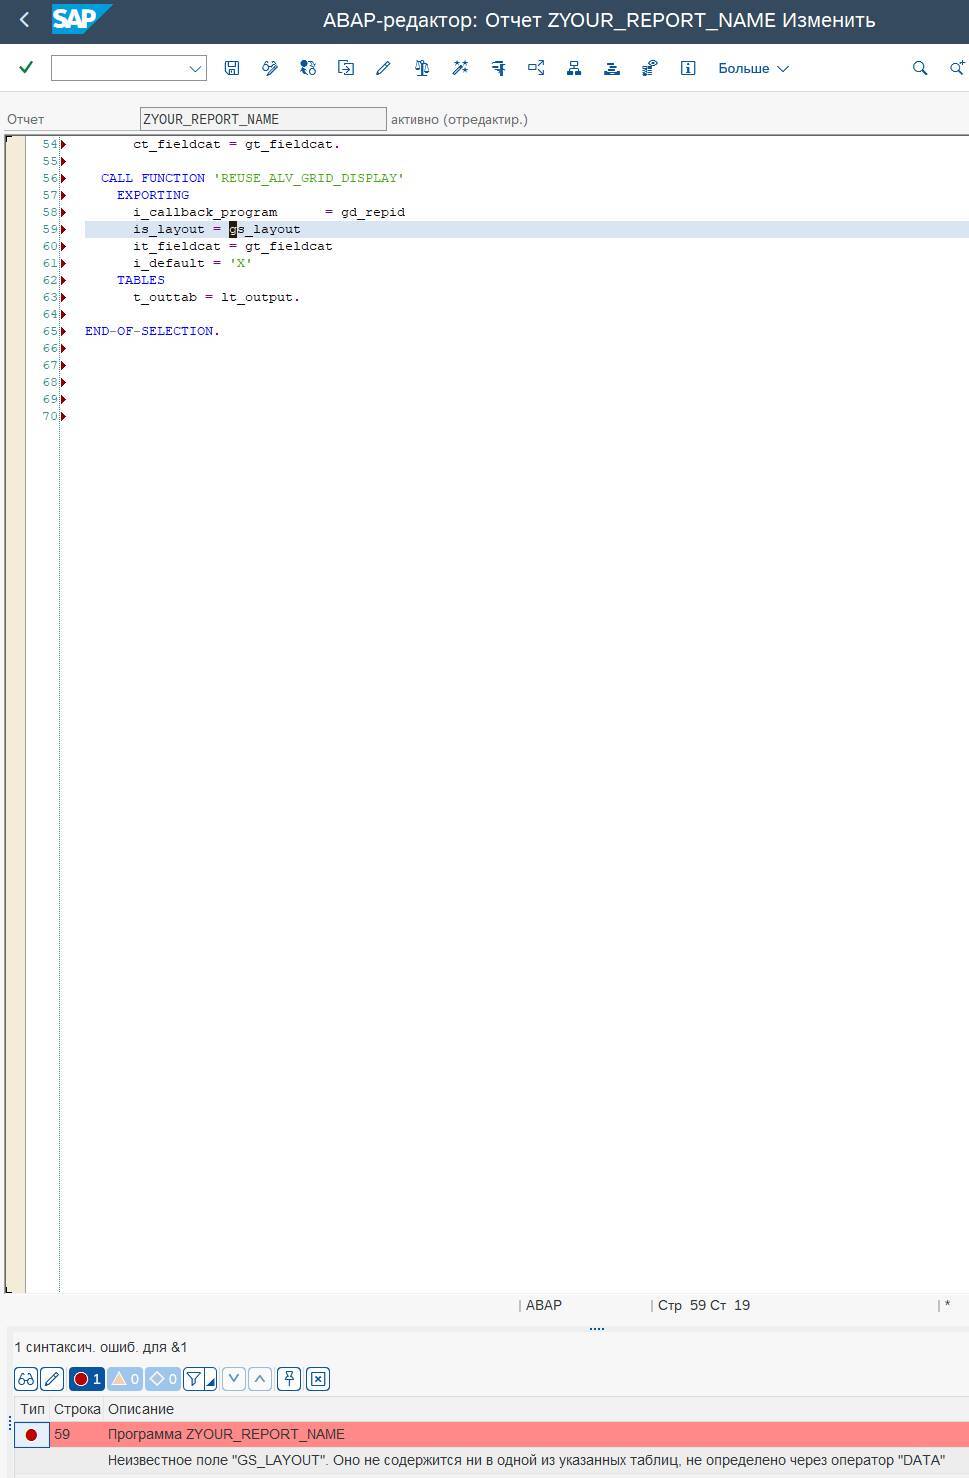Close the syntax error panel
969x1478 pixels.
[x=318, y=1379]
